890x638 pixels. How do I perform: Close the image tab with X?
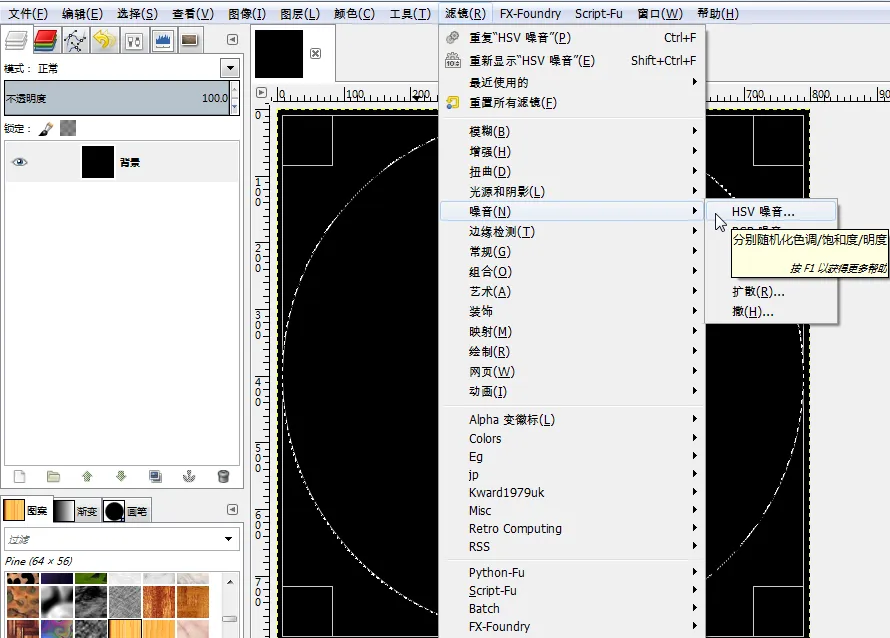[x=316, y=53]
